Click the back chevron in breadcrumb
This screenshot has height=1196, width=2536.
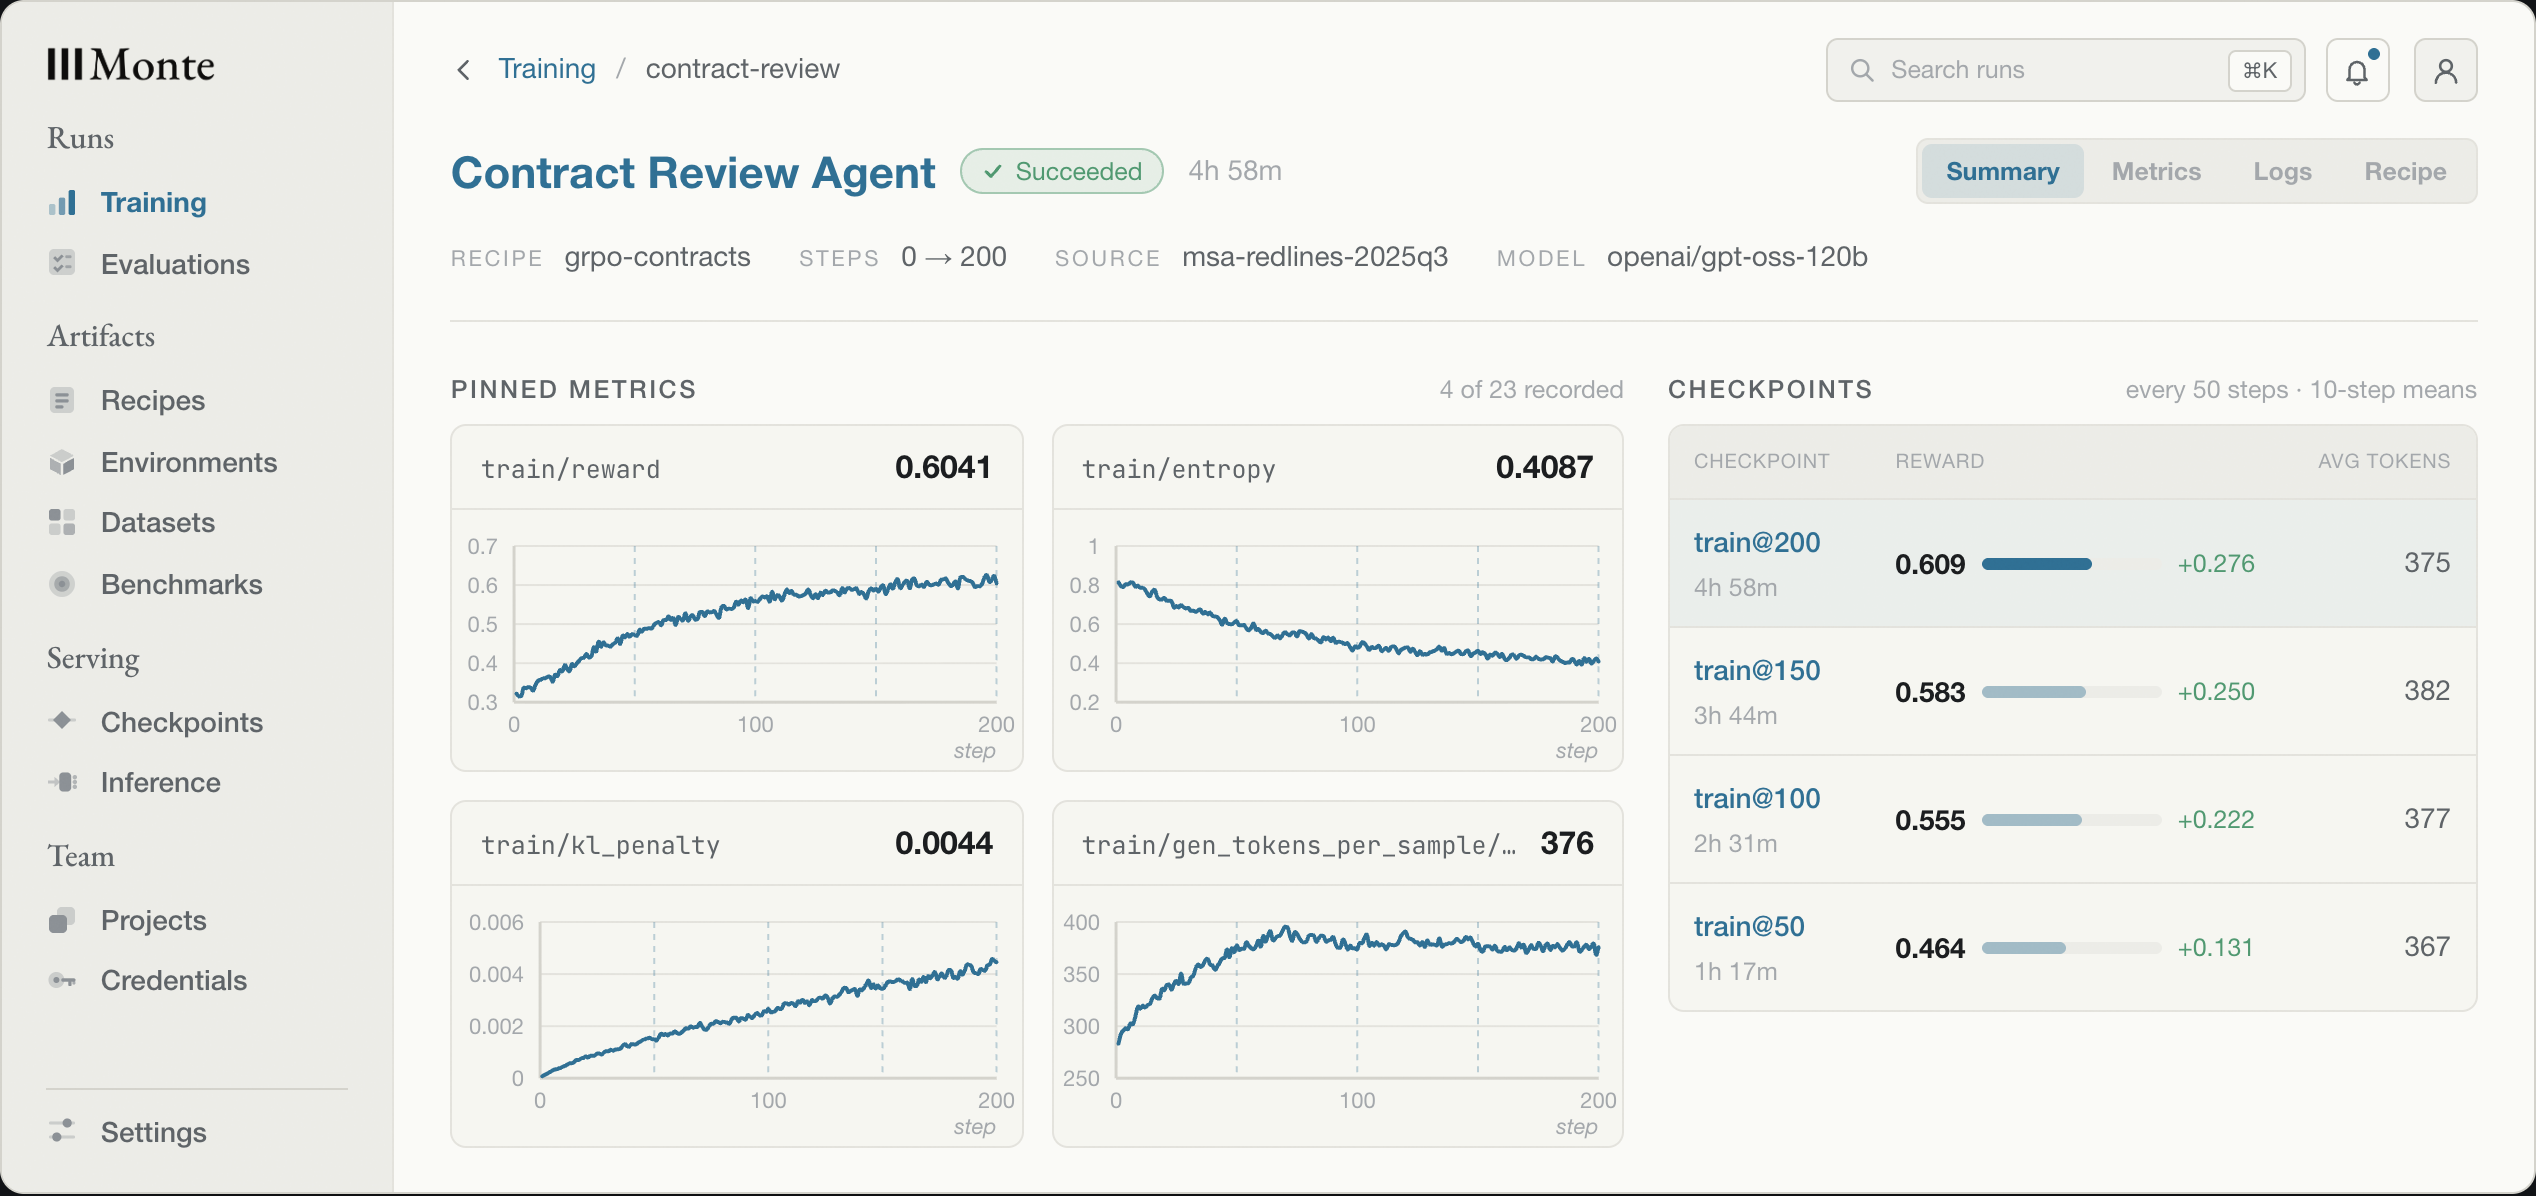tap(463, 69)
